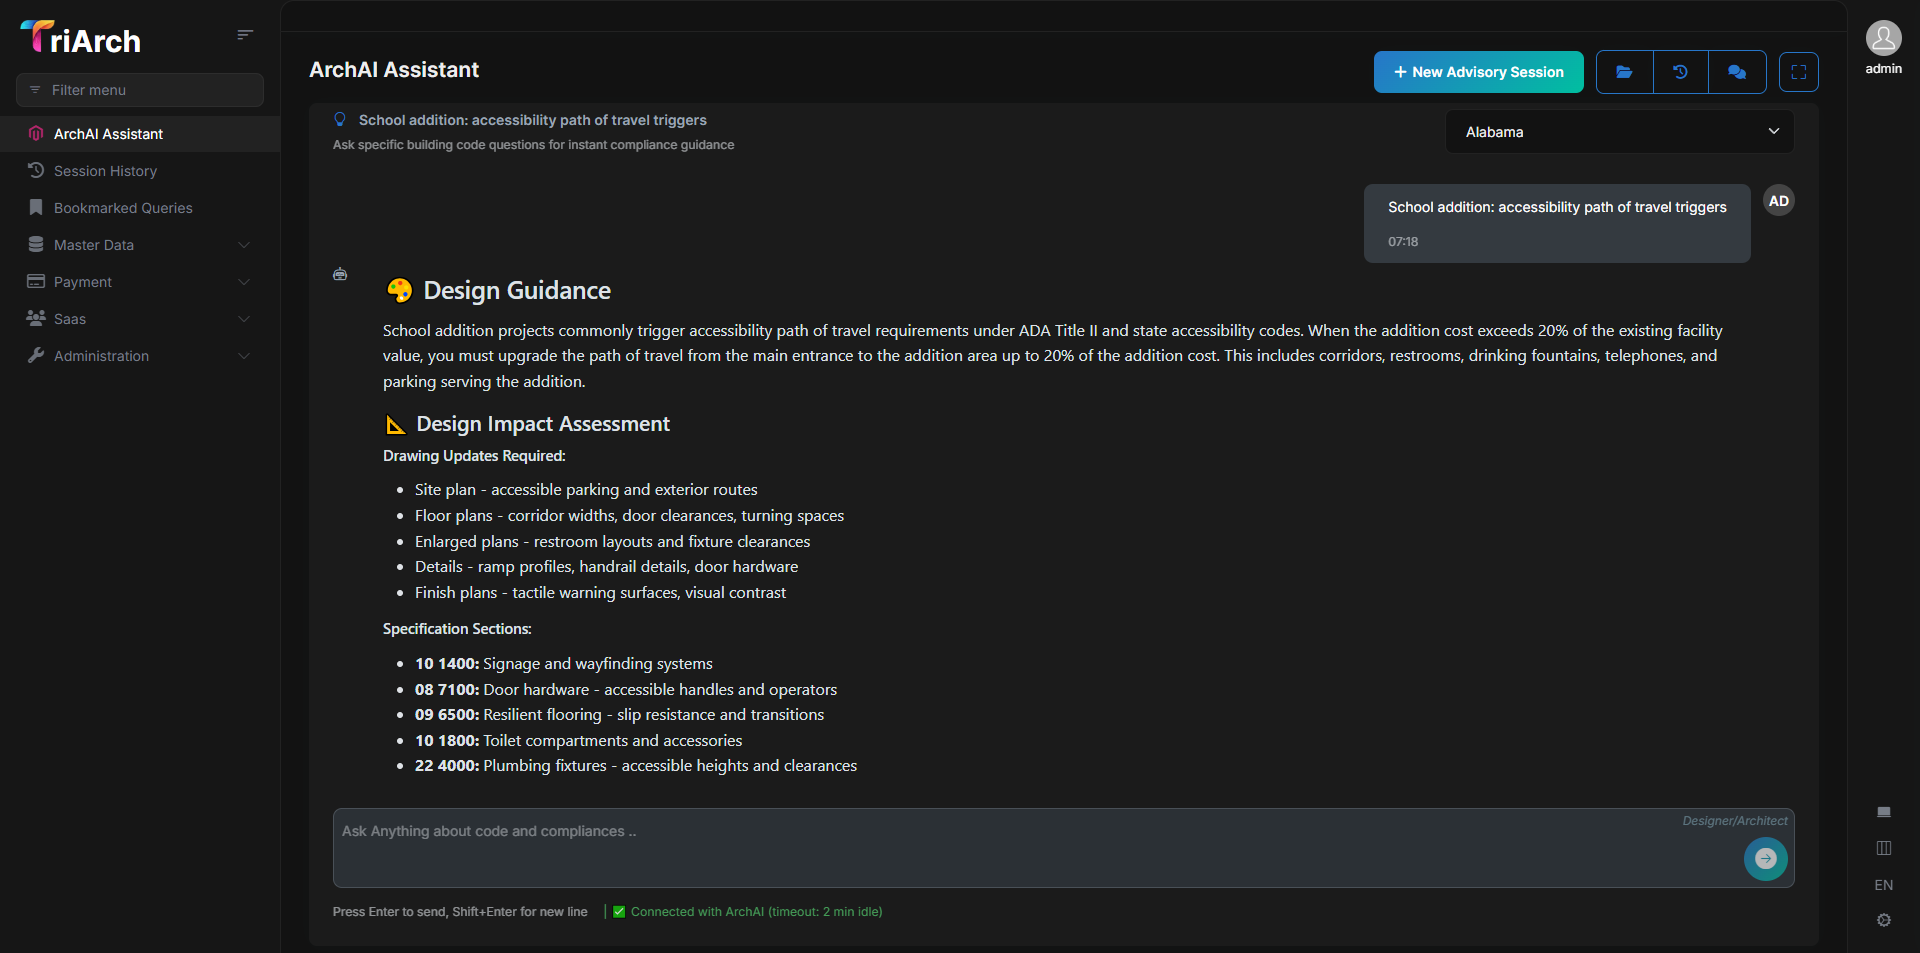Open Bookmarked Queries from the sidebar
The height and width of the screenshot is (953, 1920).
123,207
